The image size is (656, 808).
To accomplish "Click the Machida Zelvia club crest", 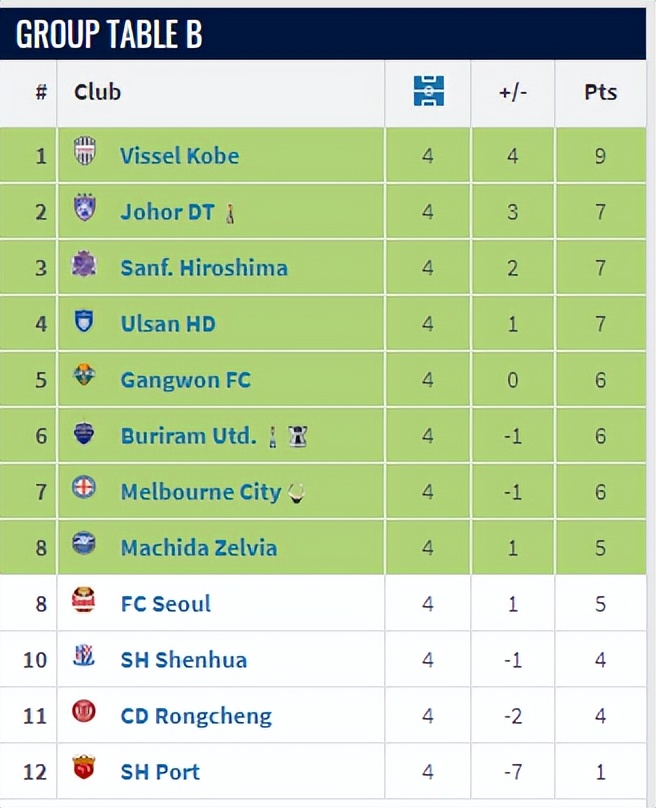I will [85, 545].
